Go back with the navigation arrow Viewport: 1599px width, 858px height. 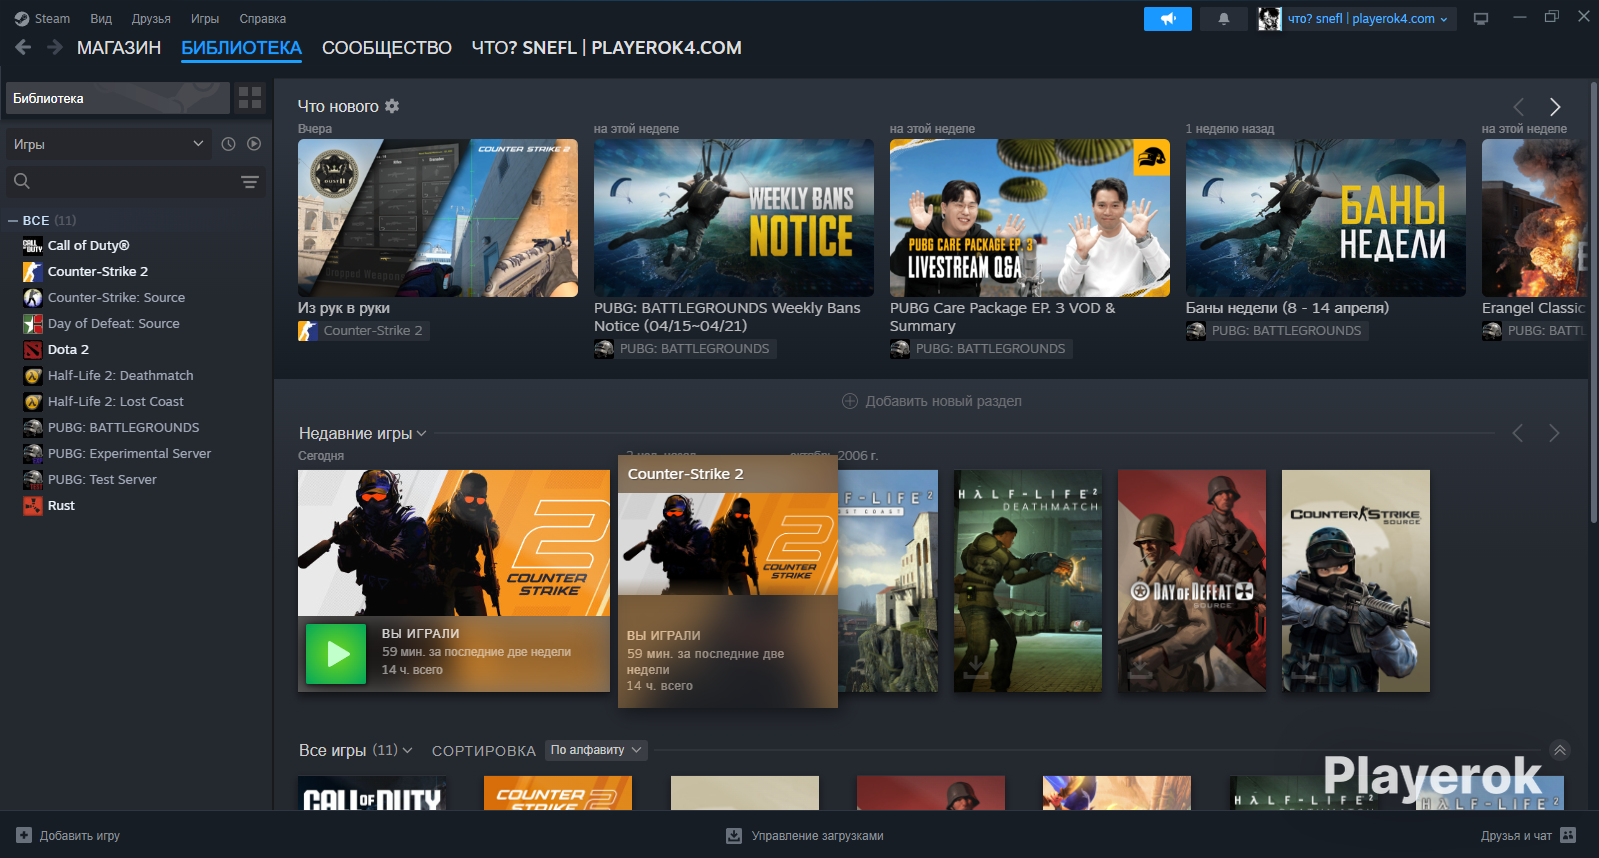[24, 47]
